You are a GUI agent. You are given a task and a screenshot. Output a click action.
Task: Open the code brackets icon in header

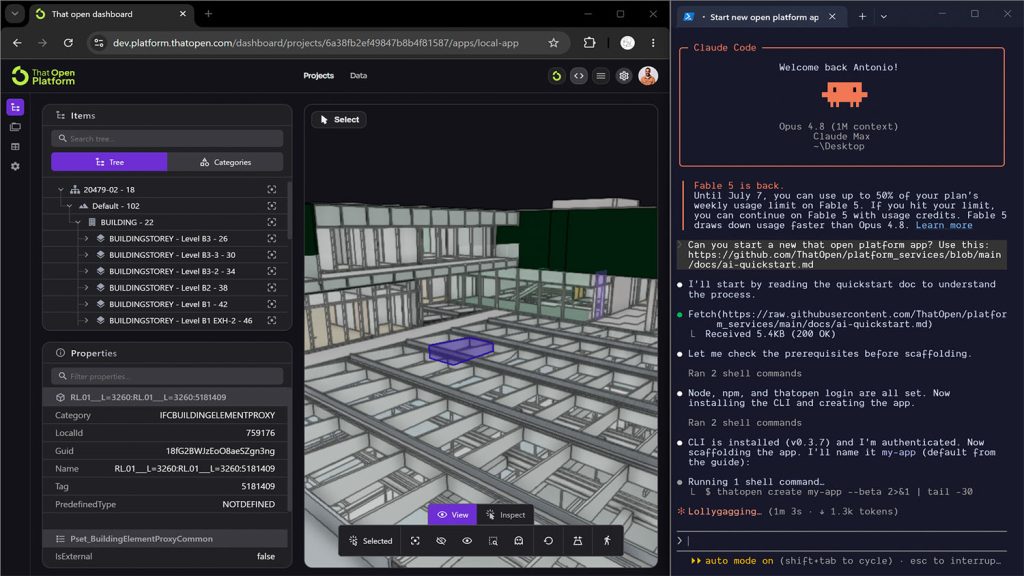579,76
